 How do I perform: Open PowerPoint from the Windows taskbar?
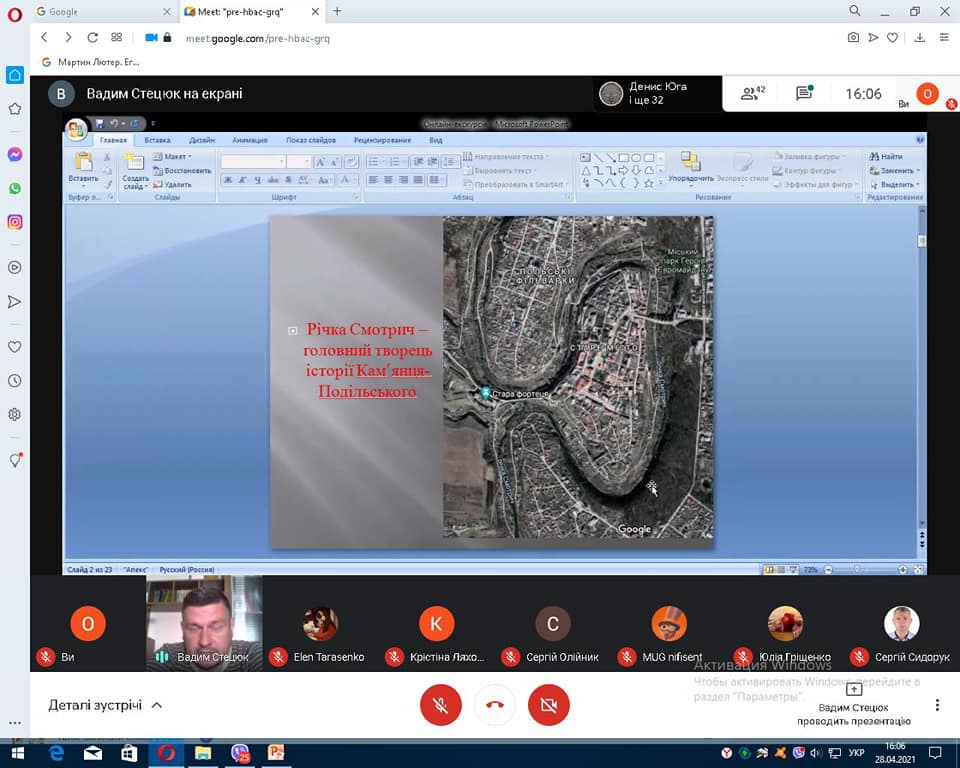click(275, 753)
